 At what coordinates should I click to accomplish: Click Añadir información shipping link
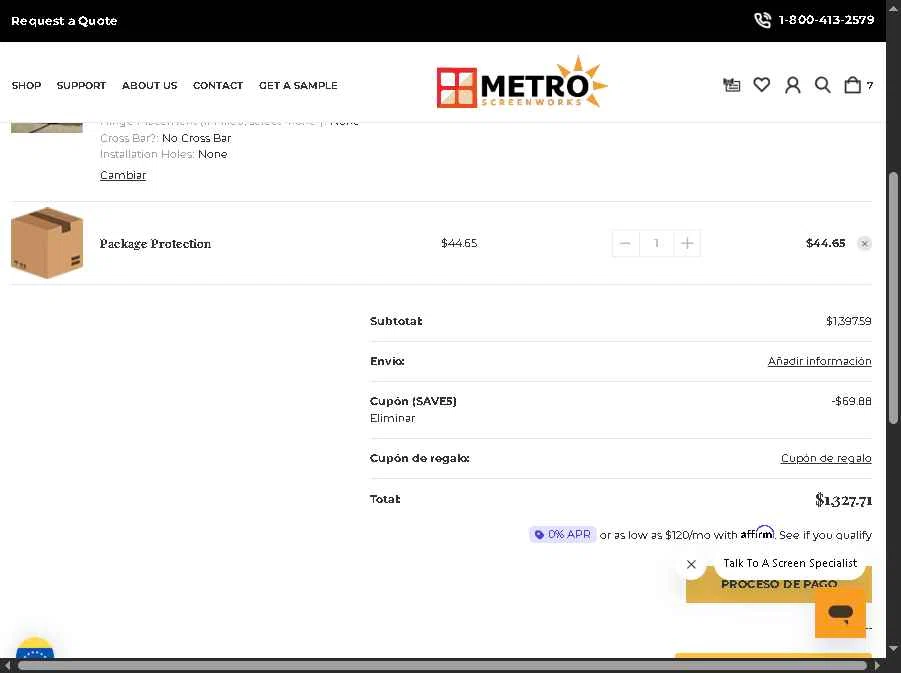819,361
